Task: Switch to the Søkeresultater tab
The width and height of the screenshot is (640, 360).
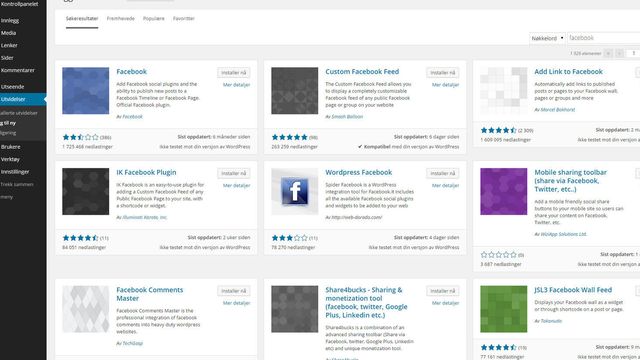Action: (x=82, y=19)
